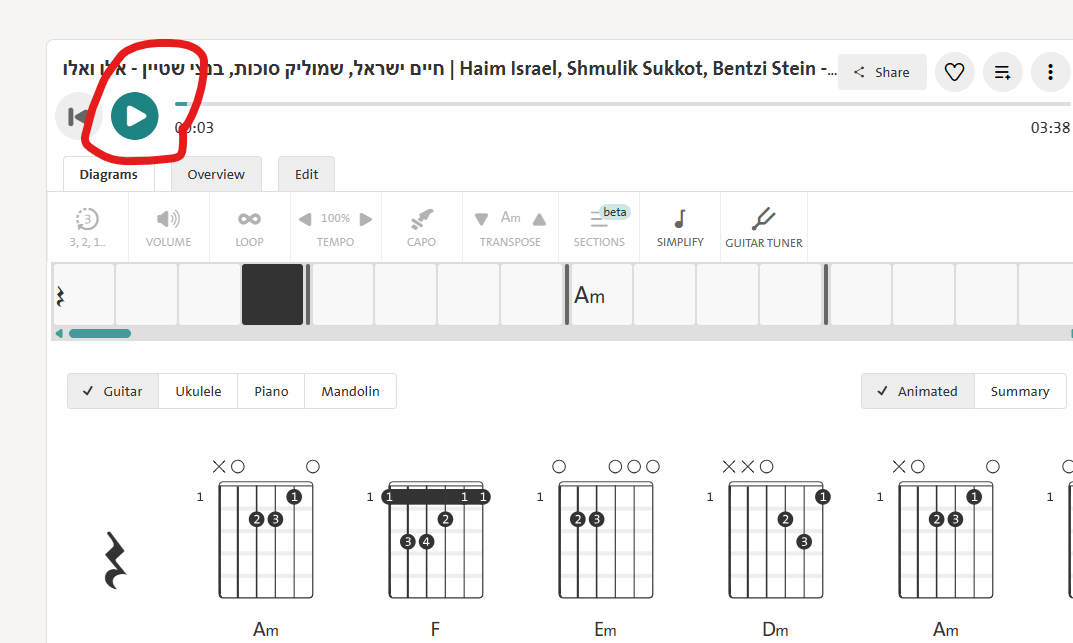Open the add-to-playlist icon
Viewport: 1073px width, 643px height.
click(1002, 72)
